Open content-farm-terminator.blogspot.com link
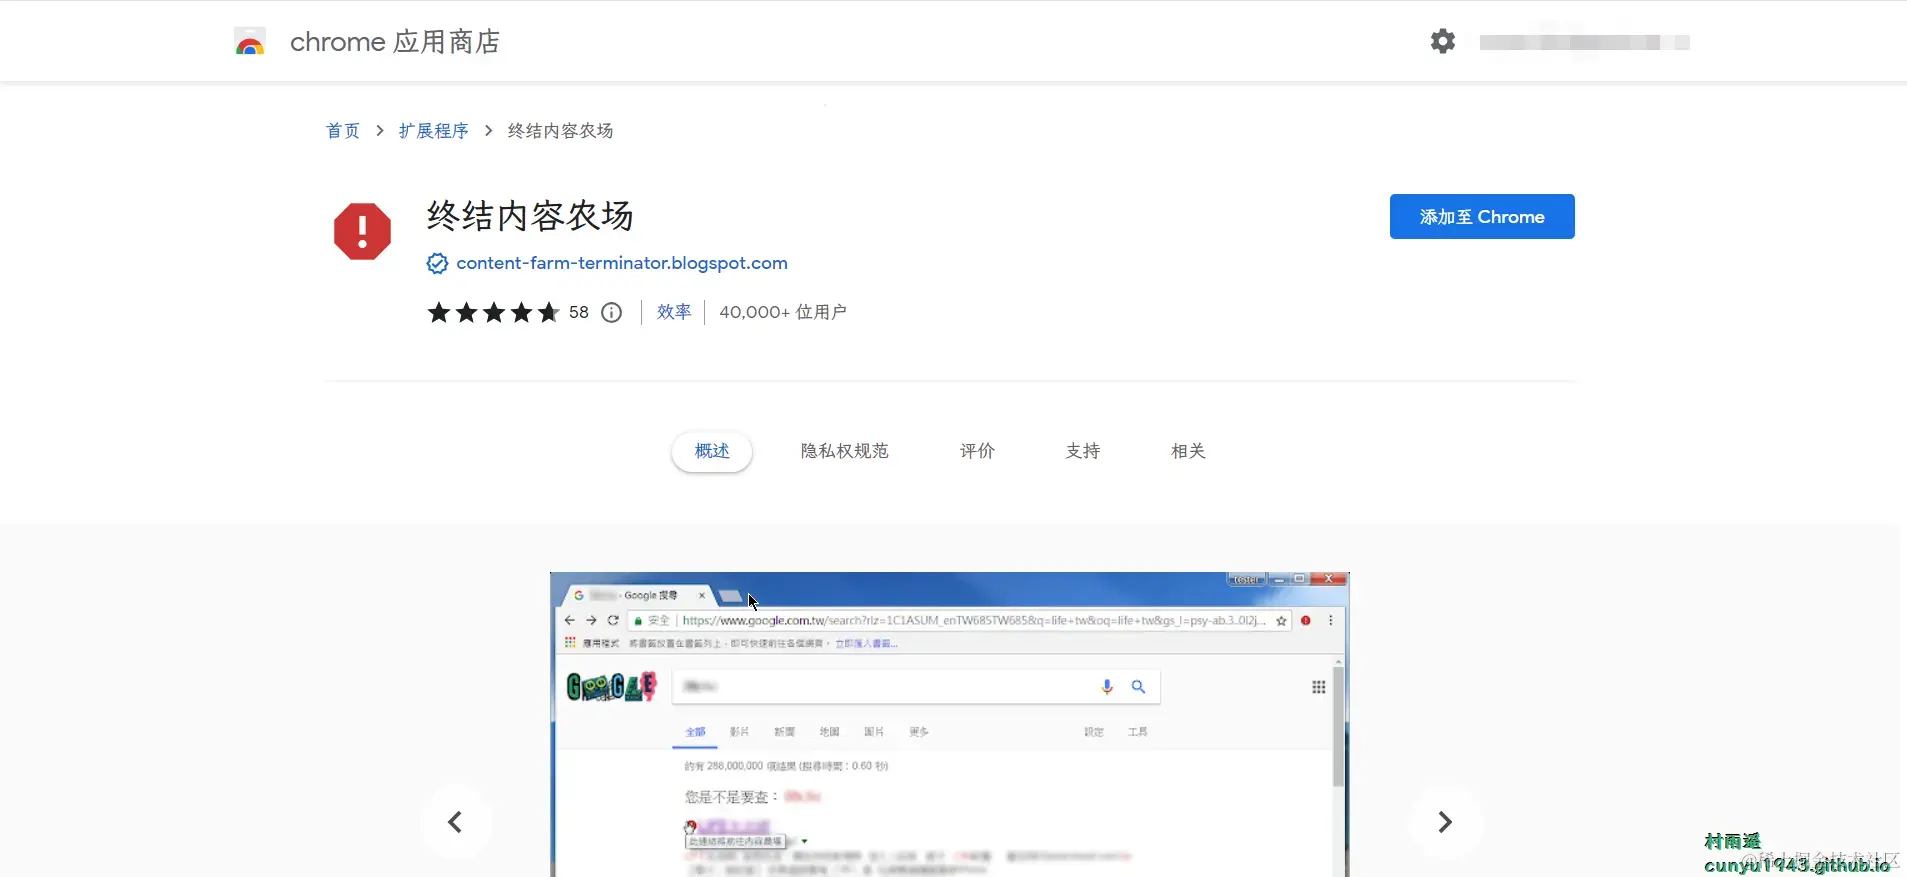 click(622, 263)
